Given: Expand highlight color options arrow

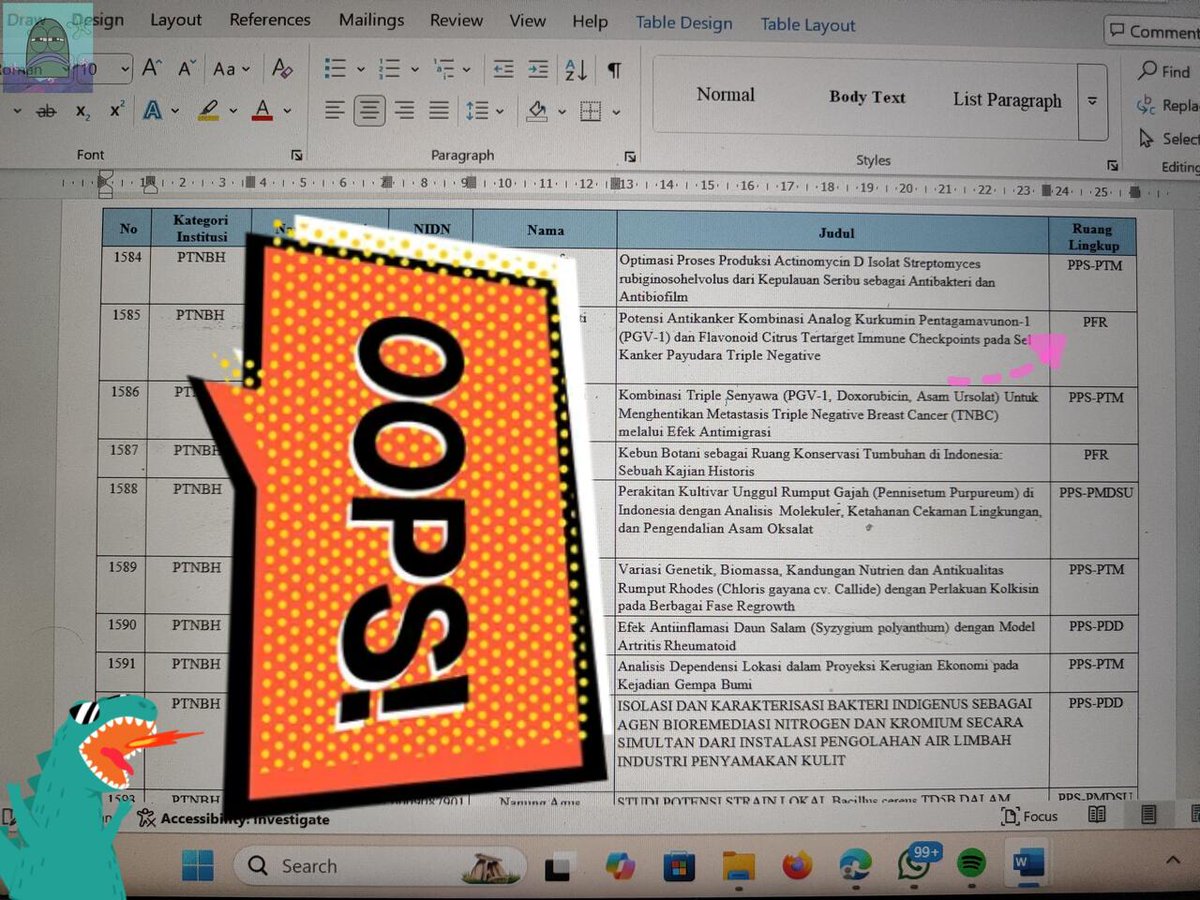Looking at the screenshot, I should tap(232, 110).
